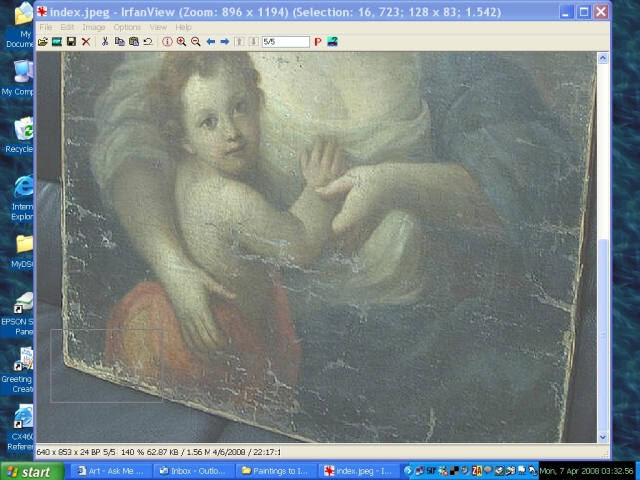Open the Options menu
Viewport: 640px width, 480px height.
click(127, 27)
